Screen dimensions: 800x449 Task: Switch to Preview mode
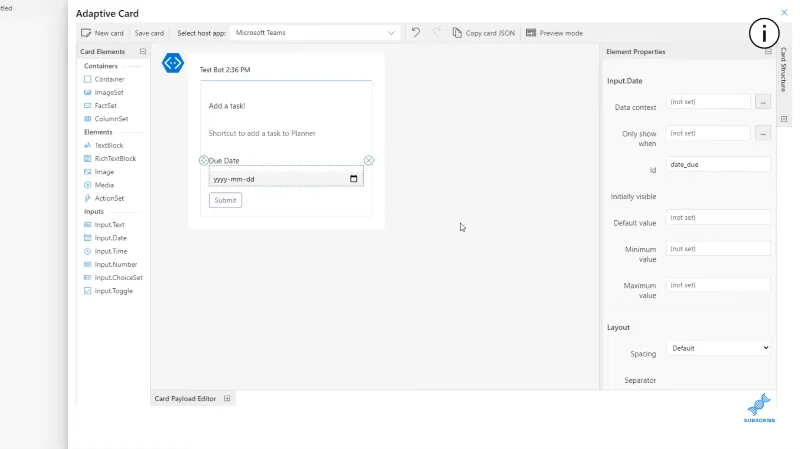(554, 33)
